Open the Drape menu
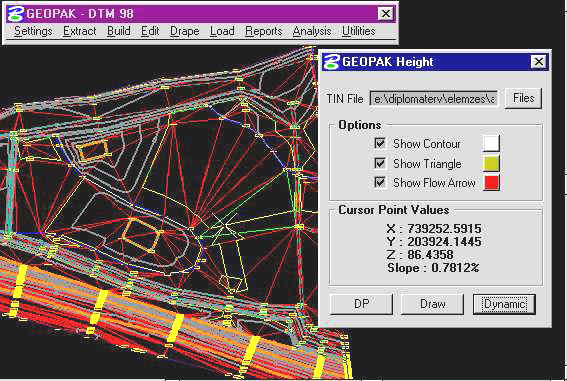The image size is (567, 381). pos(184,31)
